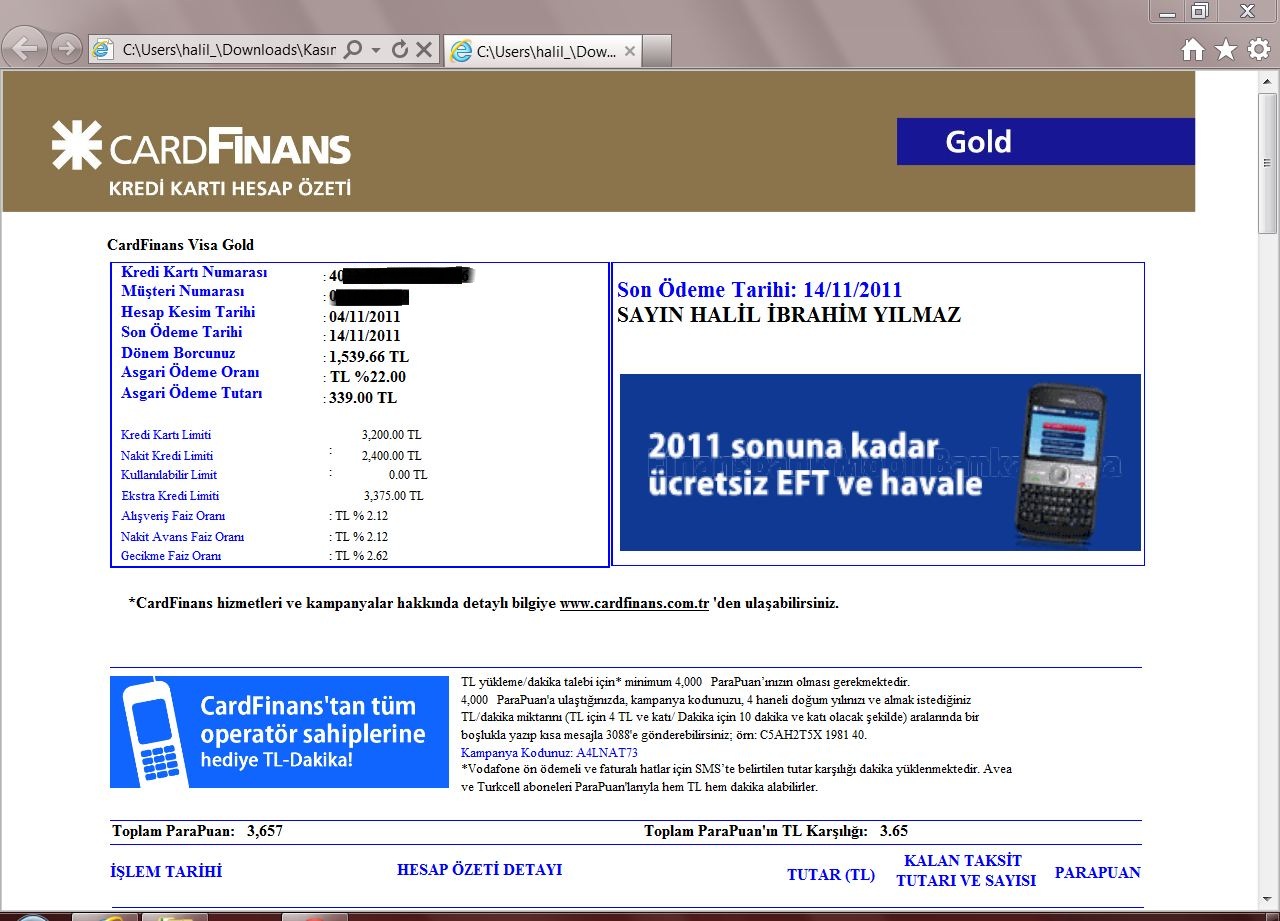
Task: Click the PARAPUAN column header
Action: coord(1097,873)
